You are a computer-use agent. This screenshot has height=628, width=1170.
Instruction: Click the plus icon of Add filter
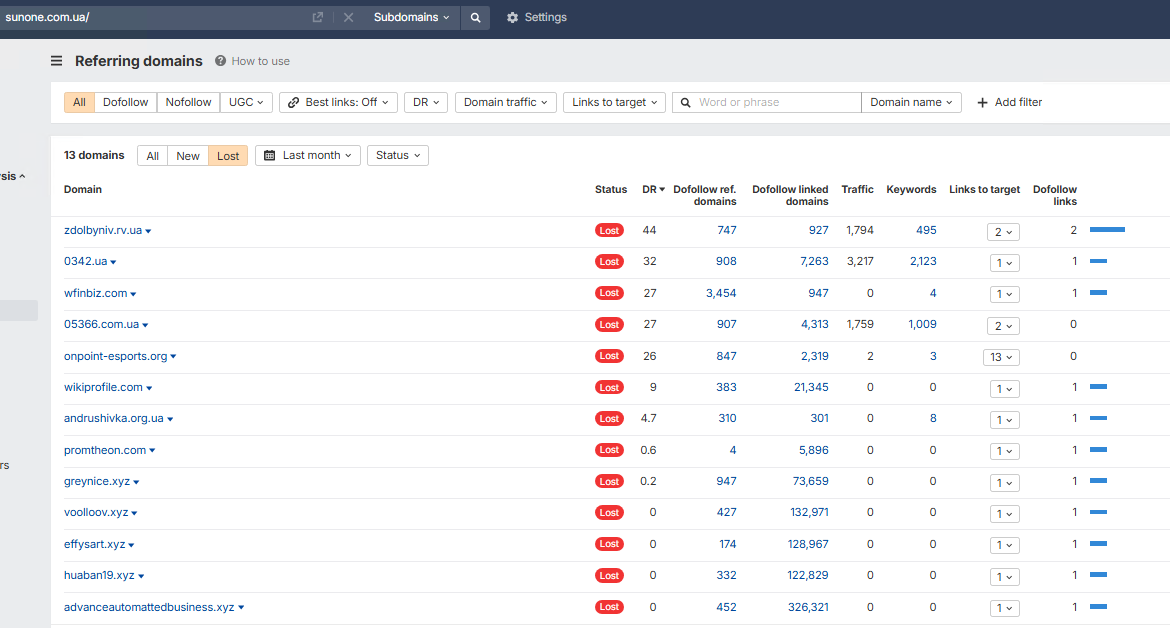tap(982, 102)
